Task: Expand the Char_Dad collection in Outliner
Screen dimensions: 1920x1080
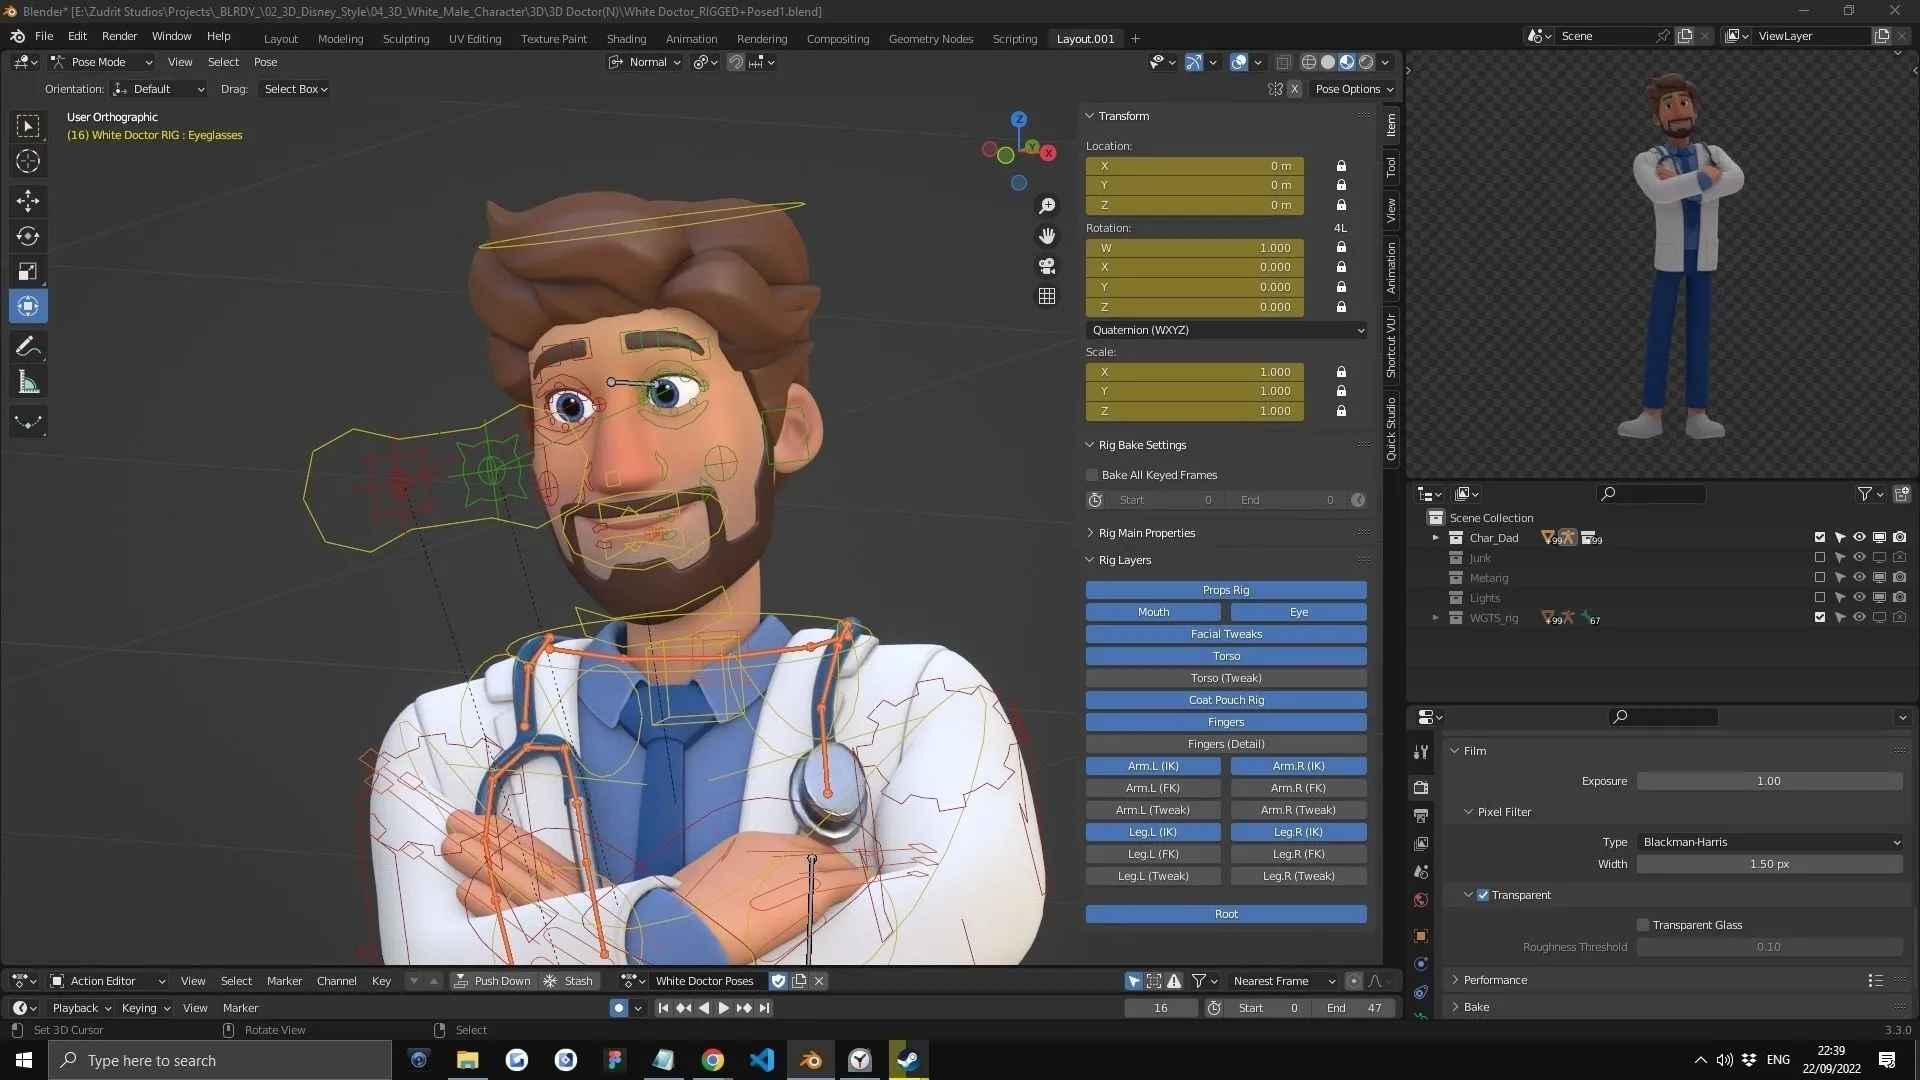Action: [1435, 537]
